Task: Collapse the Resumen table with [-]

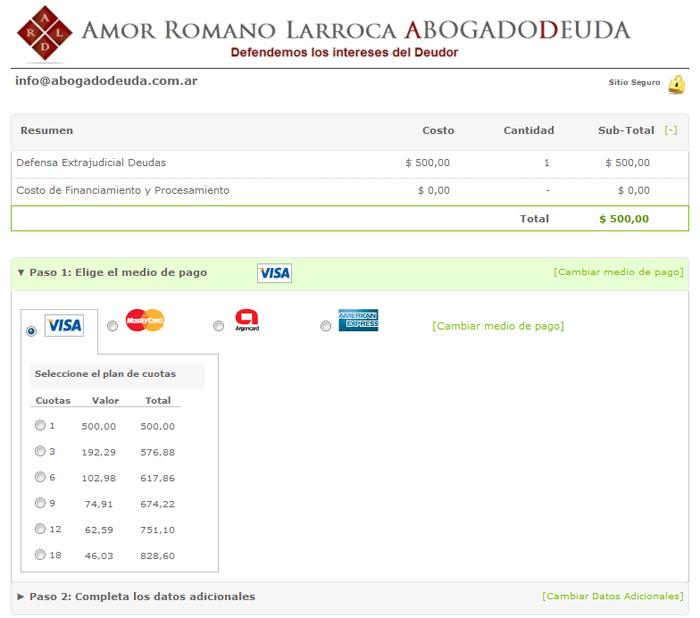Action: [670, 130]
